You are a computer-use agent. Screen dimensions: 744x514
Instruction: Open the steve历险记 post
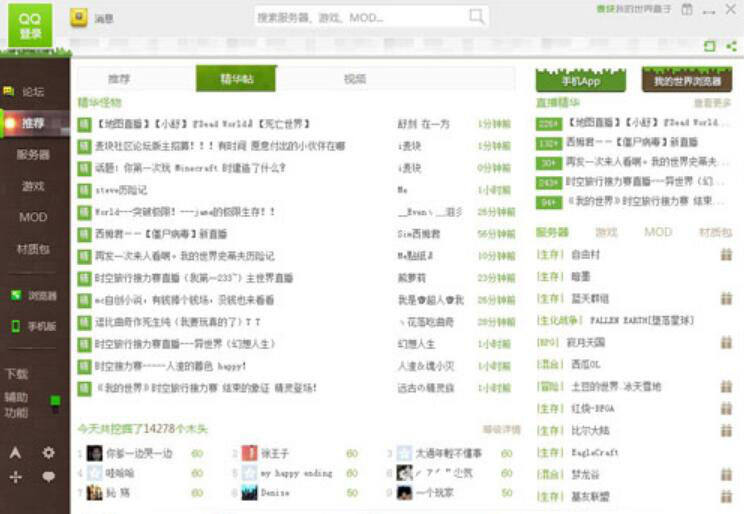click(121, 190)
